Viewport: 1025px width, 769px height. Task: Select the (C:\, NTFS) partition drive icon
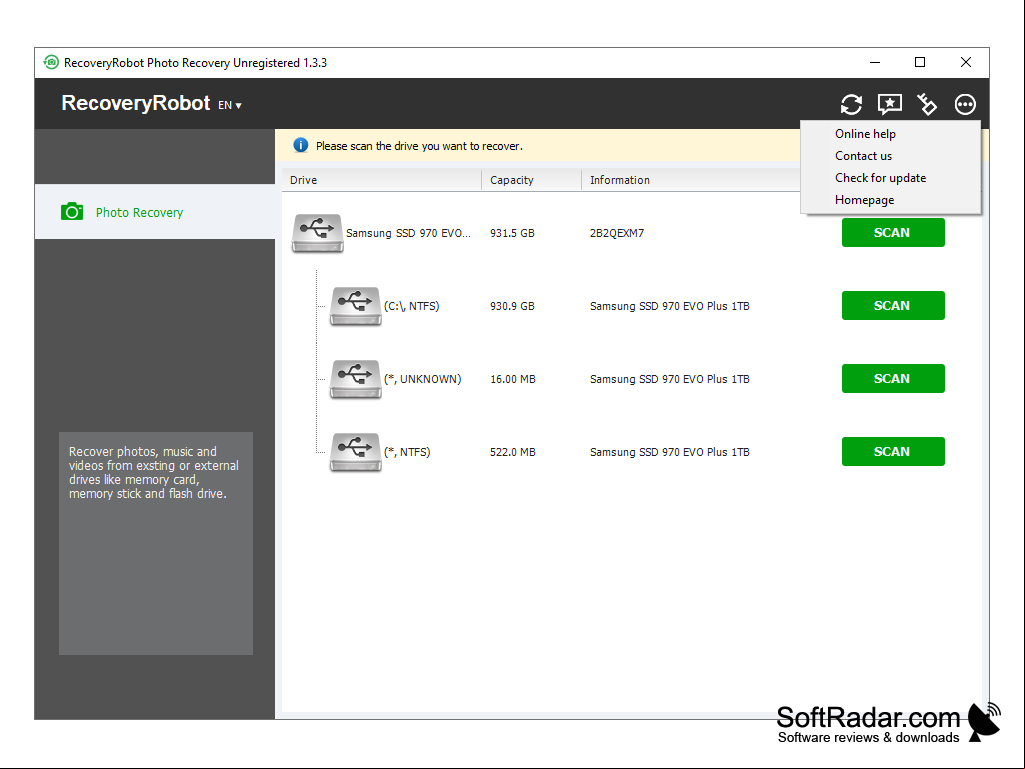click(355, 306)
